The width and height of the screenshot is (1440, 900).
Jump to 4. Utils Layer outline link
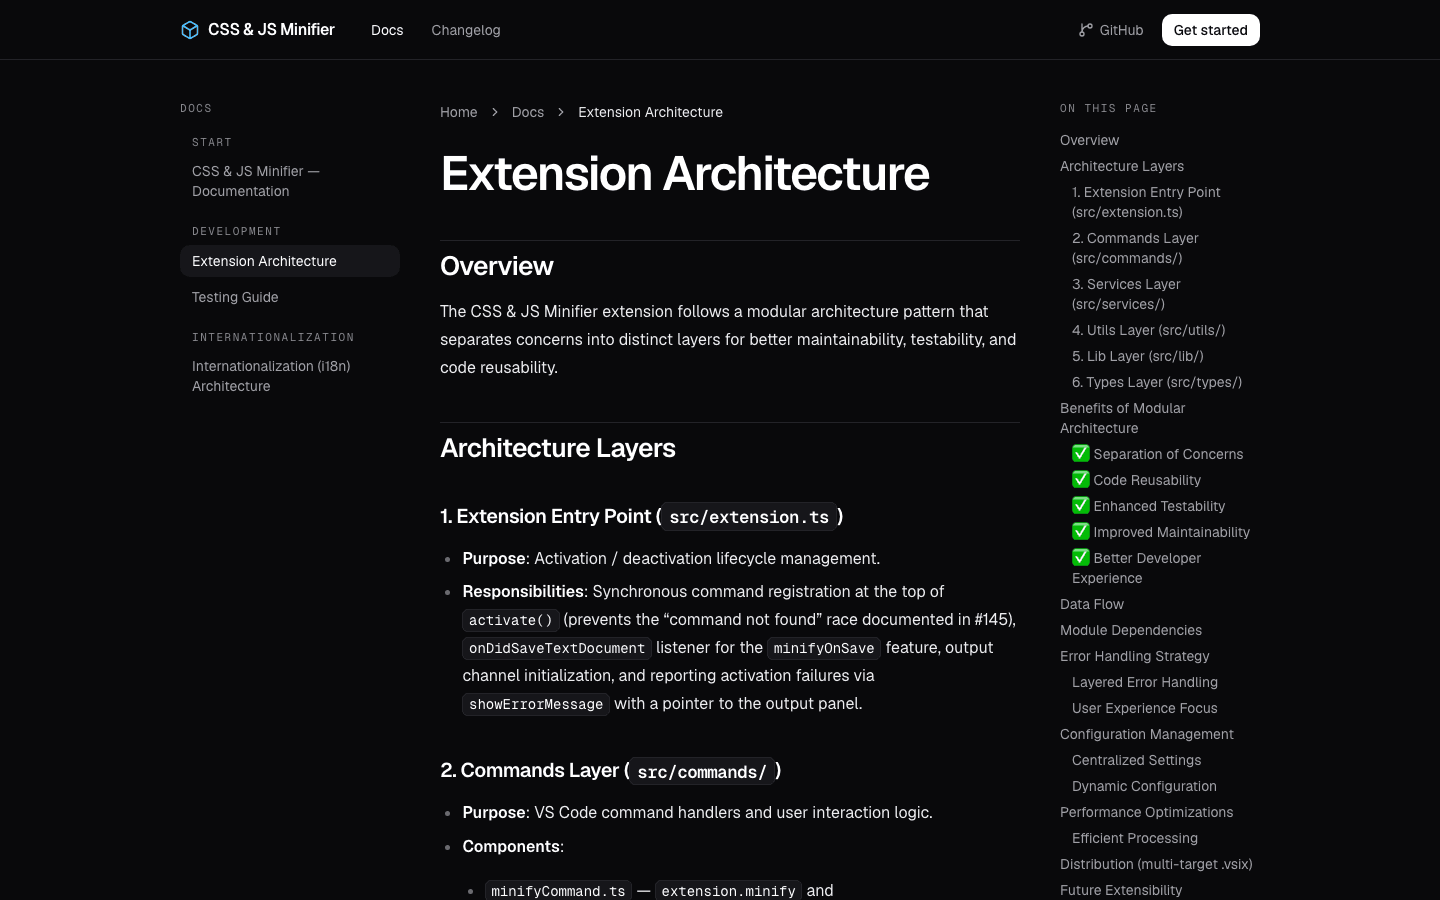pyautogui.click(x=1148, y=330)
